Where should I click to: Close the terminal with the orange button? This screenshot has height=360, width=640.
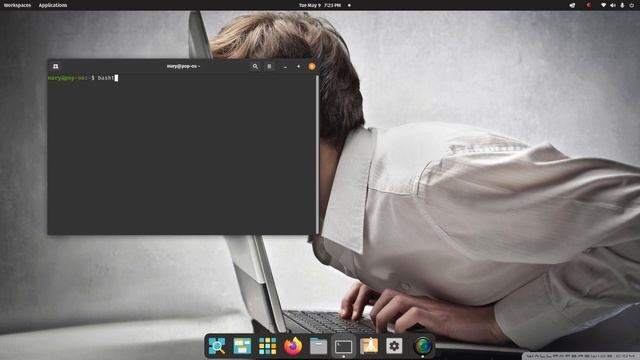click(312, 66)
